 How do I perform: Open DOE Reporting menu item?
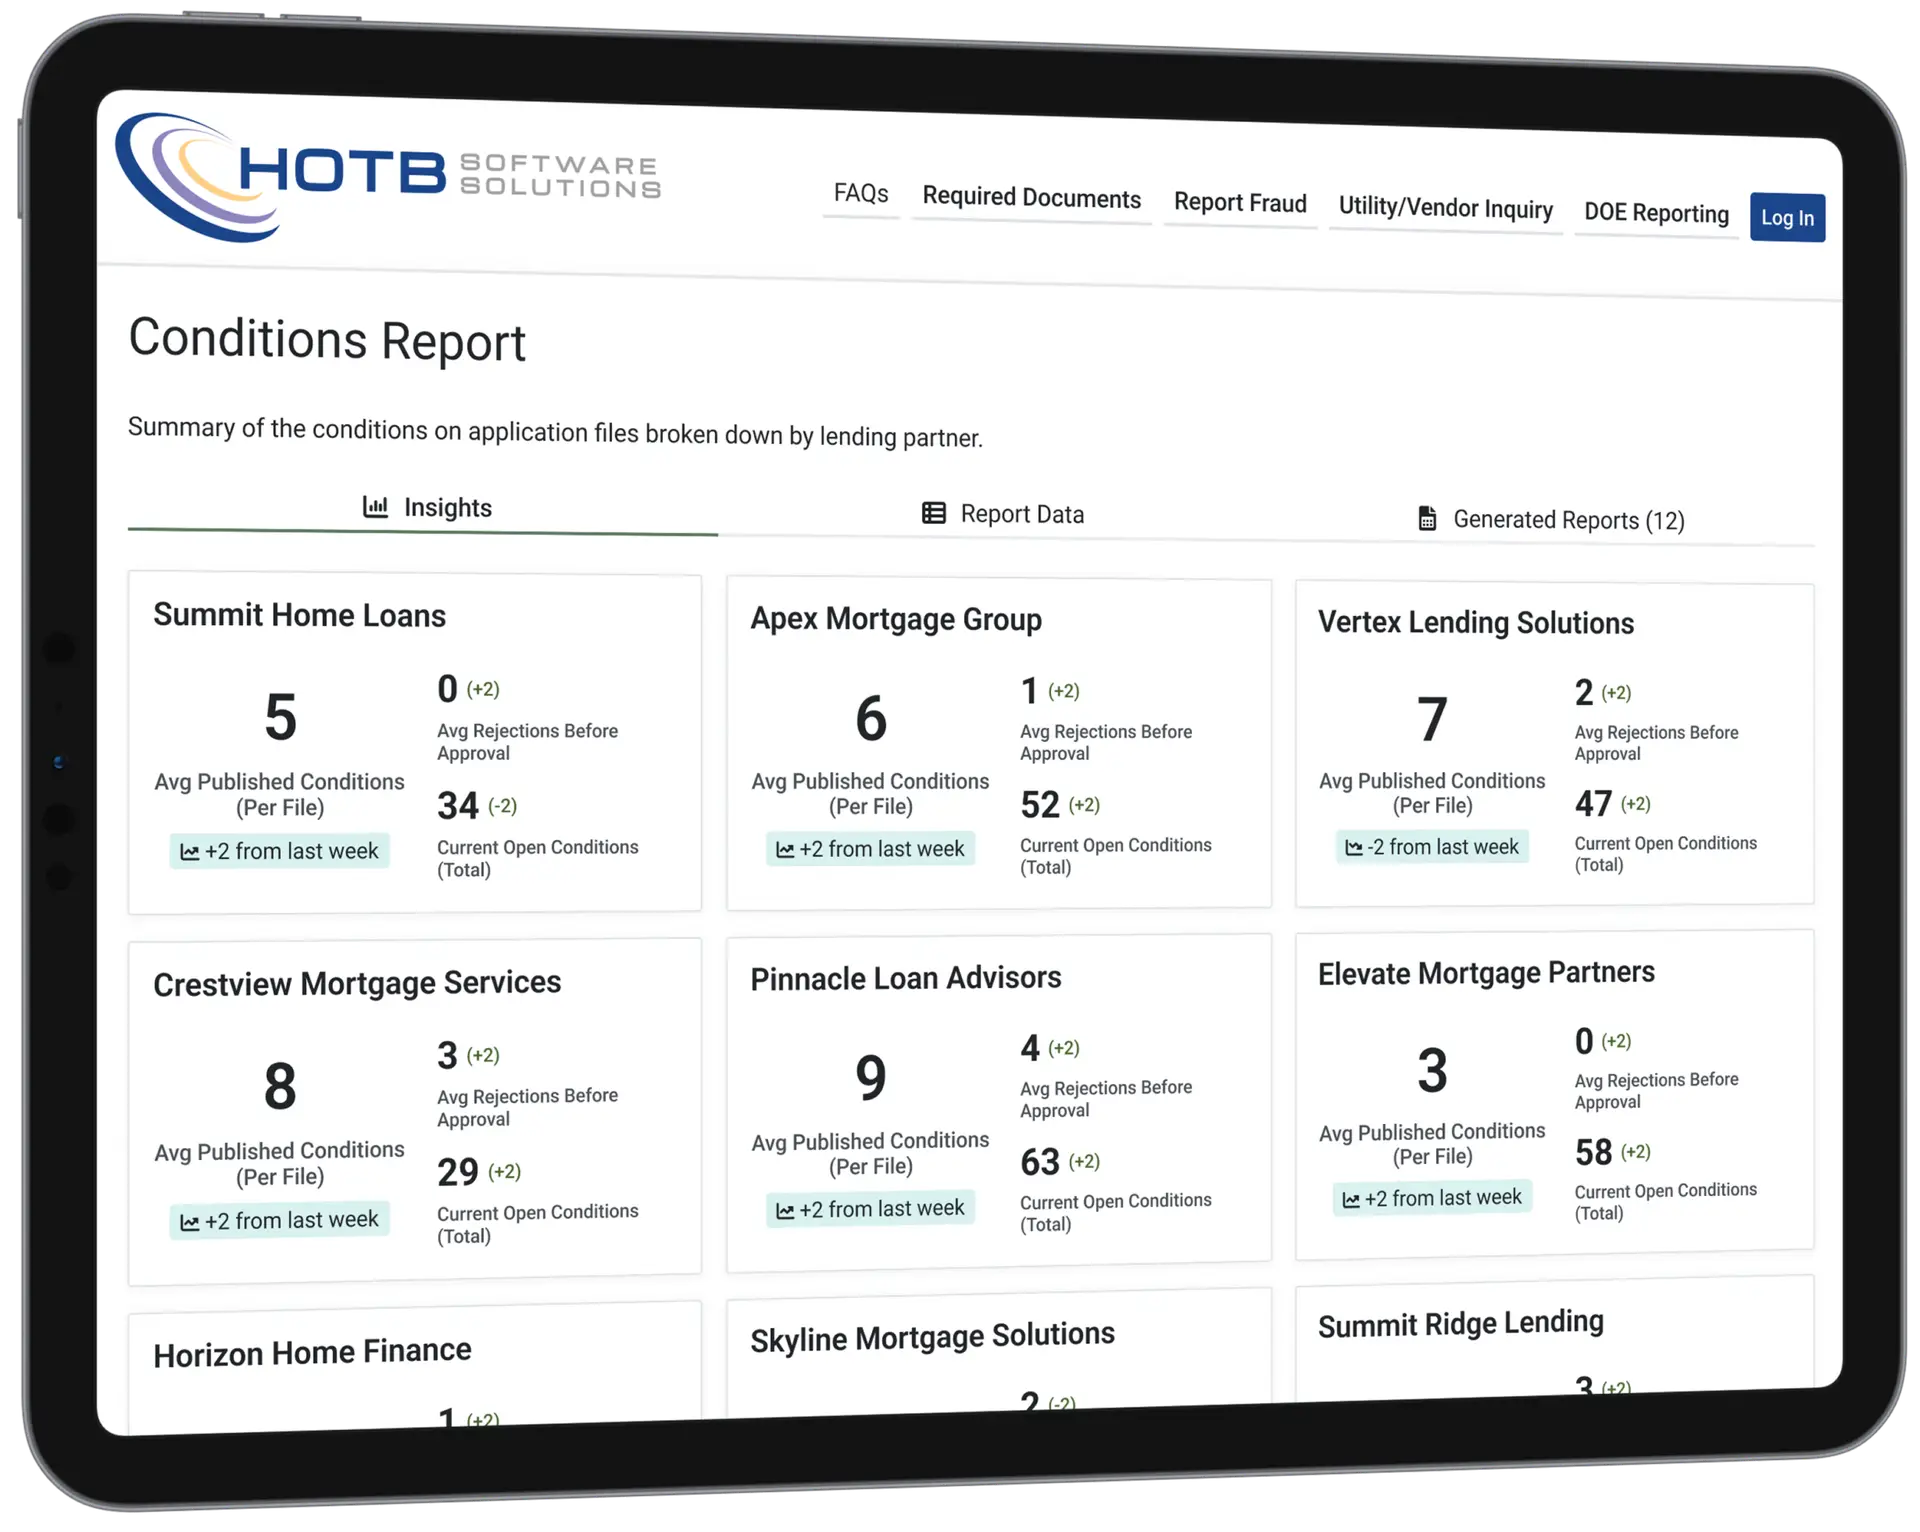[x=1656, y=213]
